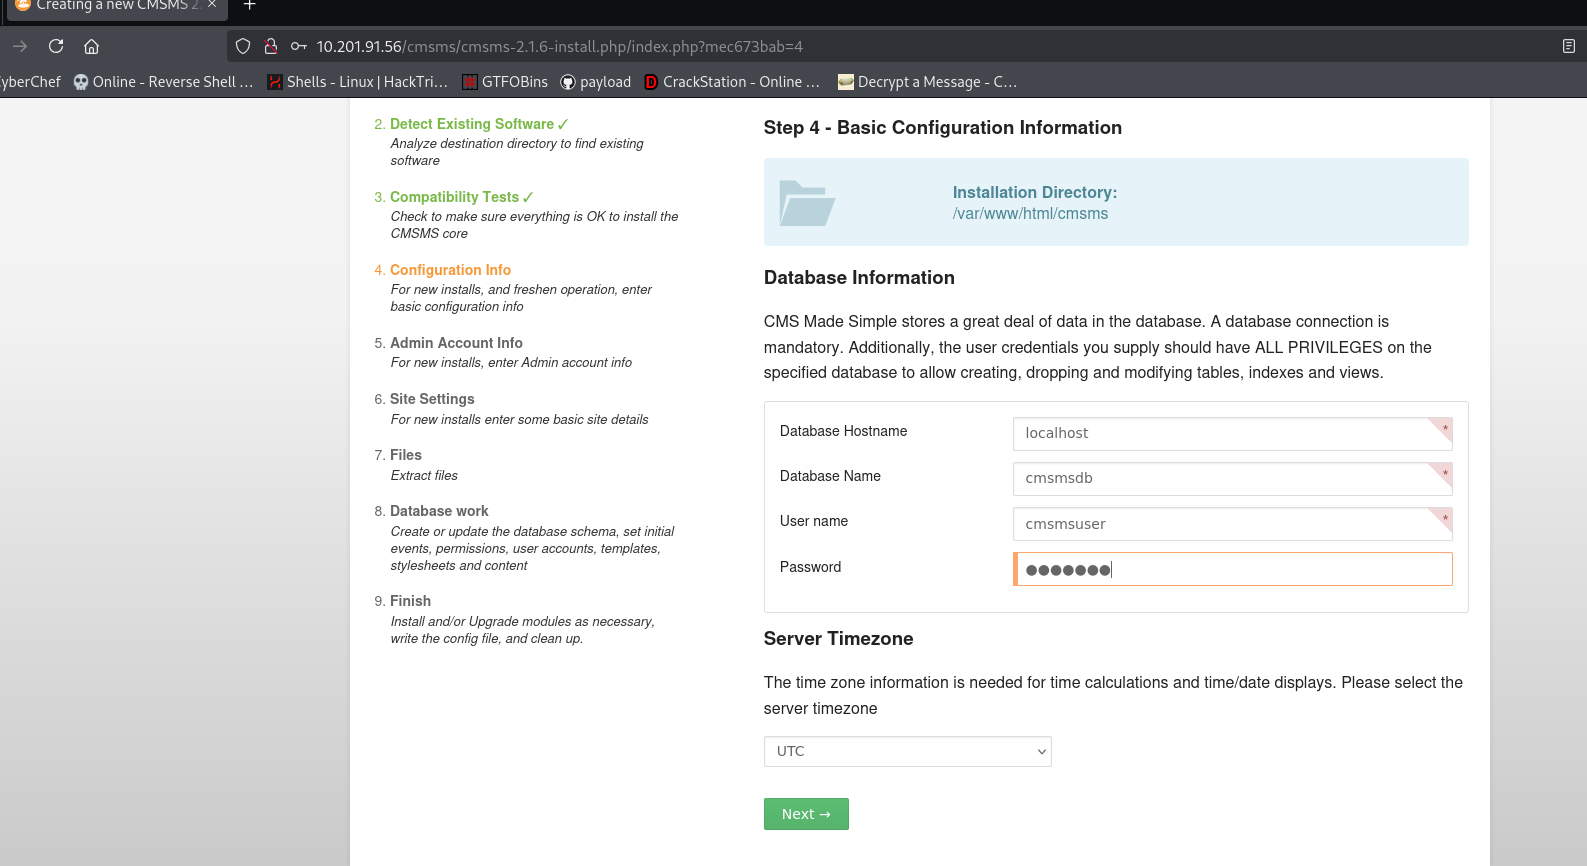Click the User name field

pyautogui.click(x=1232, y=524)
